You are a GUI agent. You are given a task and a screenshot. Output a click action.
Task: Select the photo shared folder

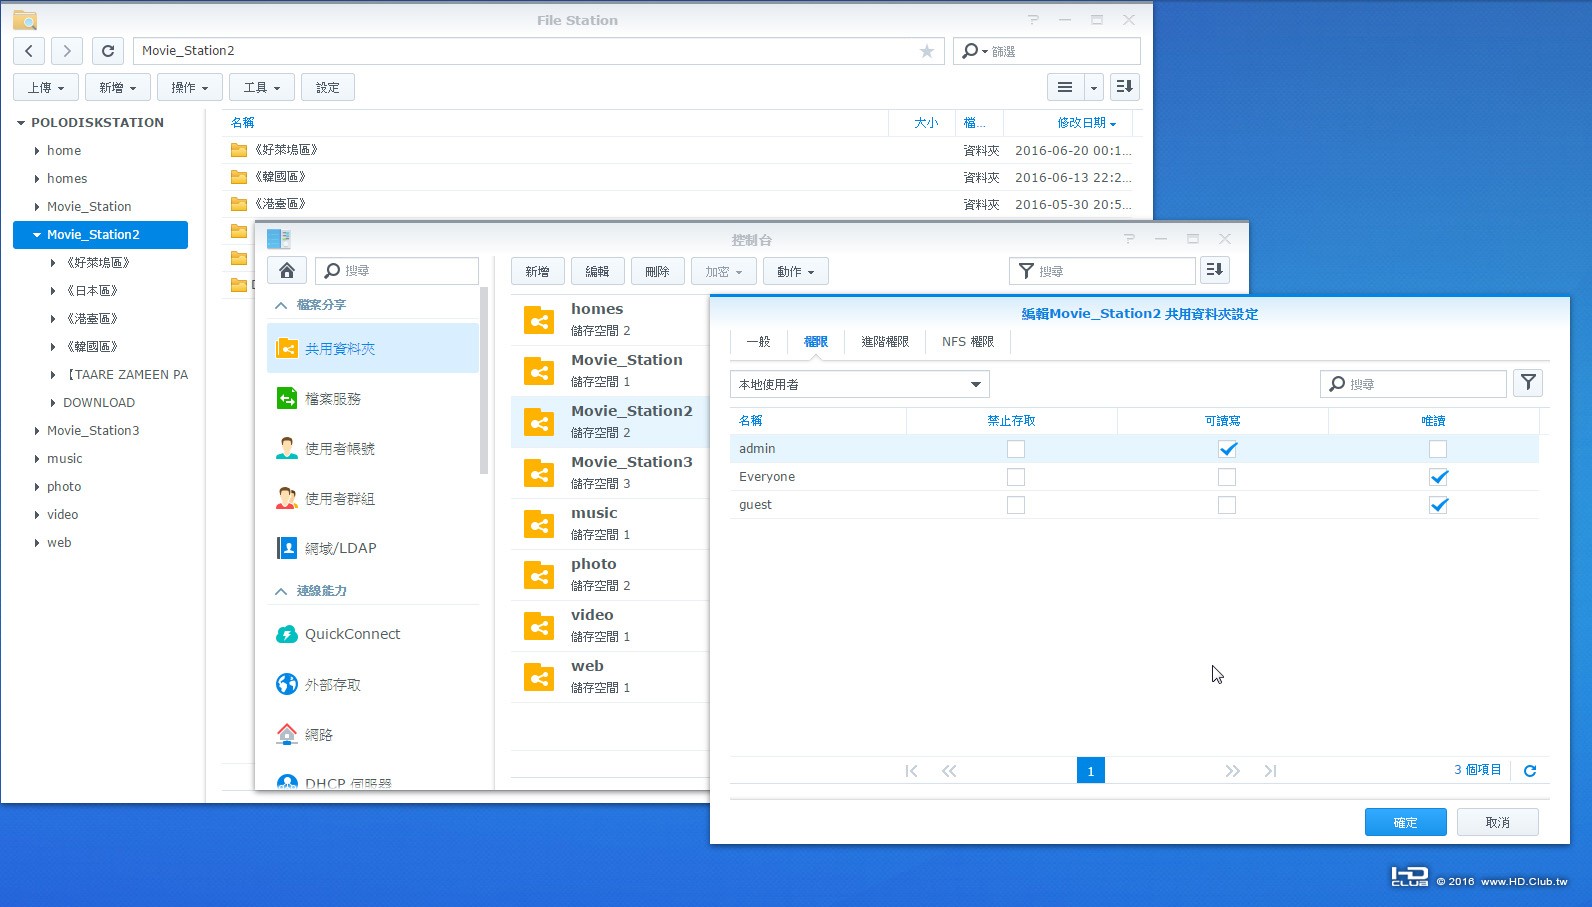[x=610, y=574]
